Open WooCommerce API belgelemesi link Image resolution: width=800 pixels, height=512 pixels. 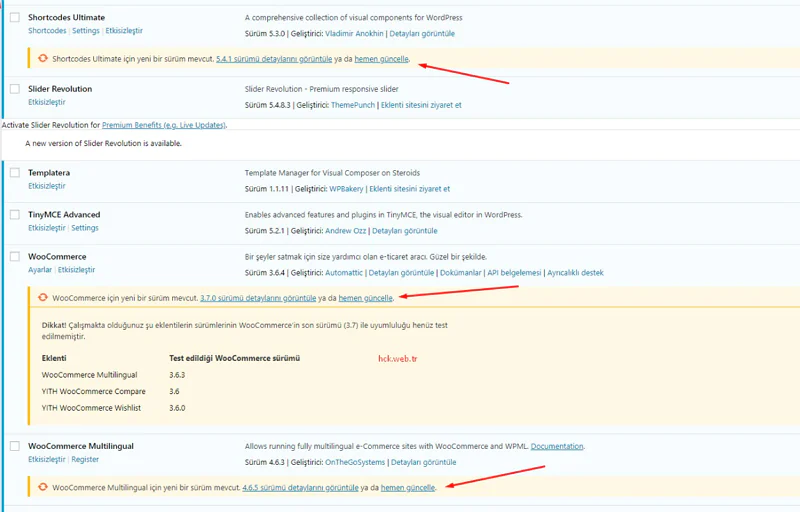514,273
